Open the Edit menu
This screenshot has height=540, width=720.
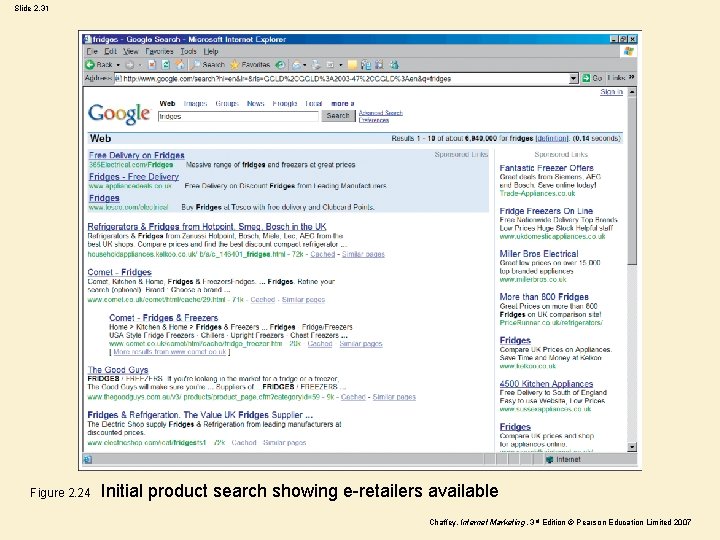coord(110,51)
